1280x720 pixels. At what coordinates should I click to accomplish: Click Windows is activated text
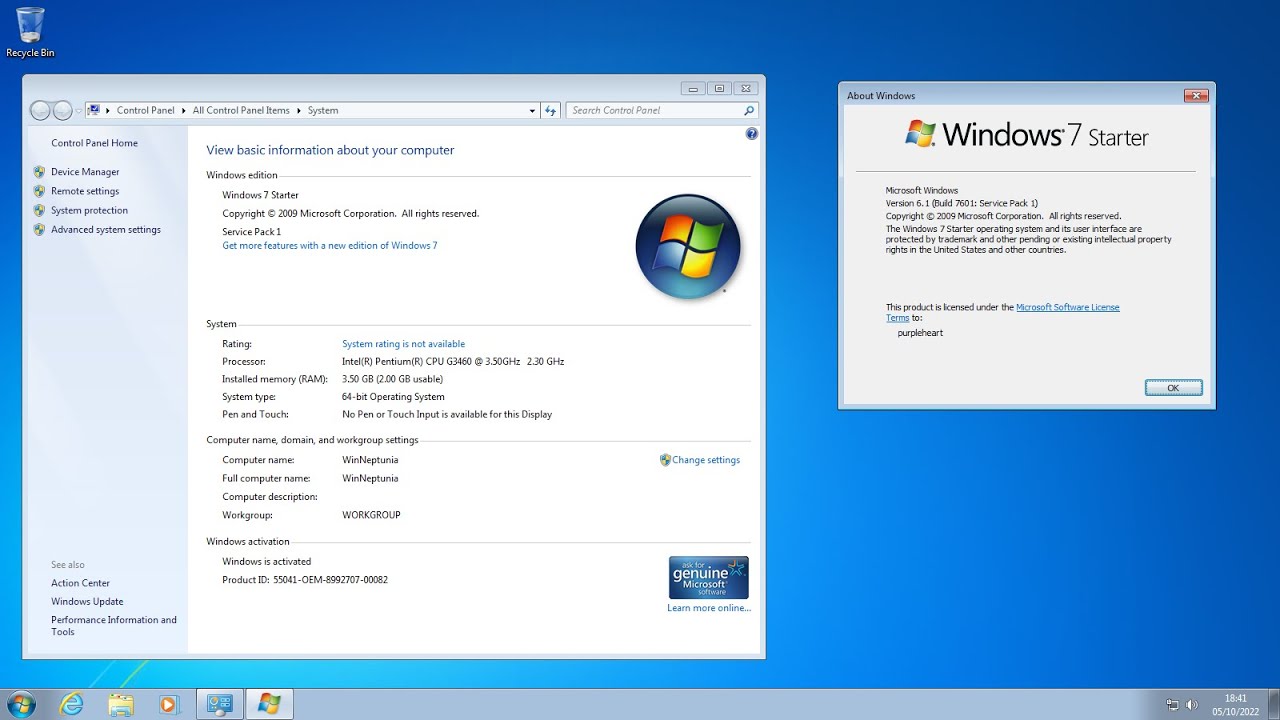tap(266, 561)
